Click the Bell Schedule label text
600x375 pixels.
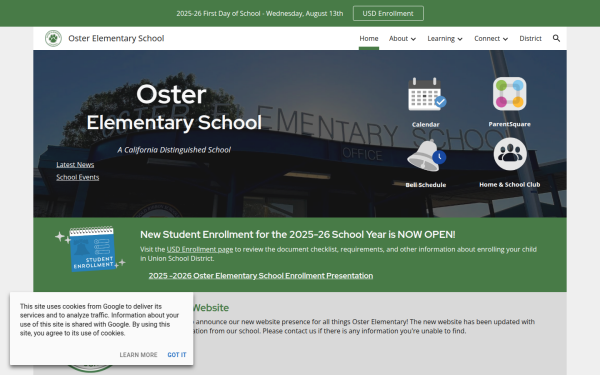pyautogui.click(x=426, y=185)
